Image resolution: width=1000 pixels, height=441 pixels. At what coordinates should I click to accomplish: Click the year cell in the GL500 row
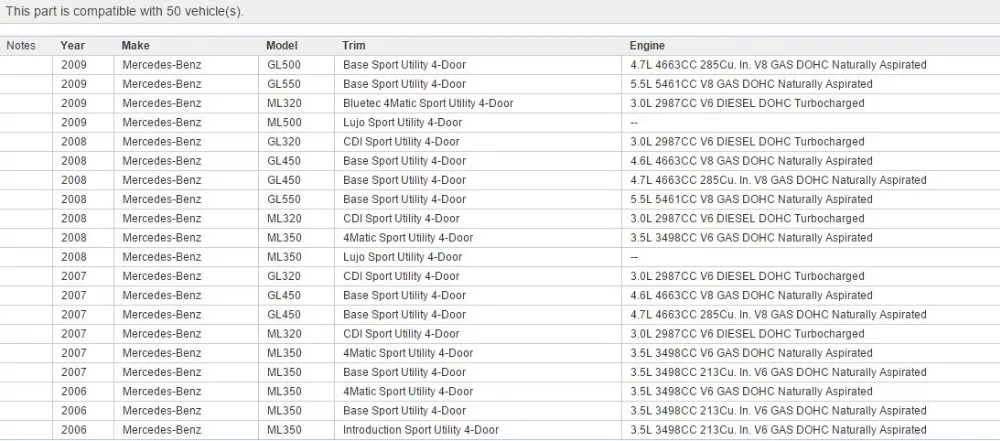(x=73, y=65)
